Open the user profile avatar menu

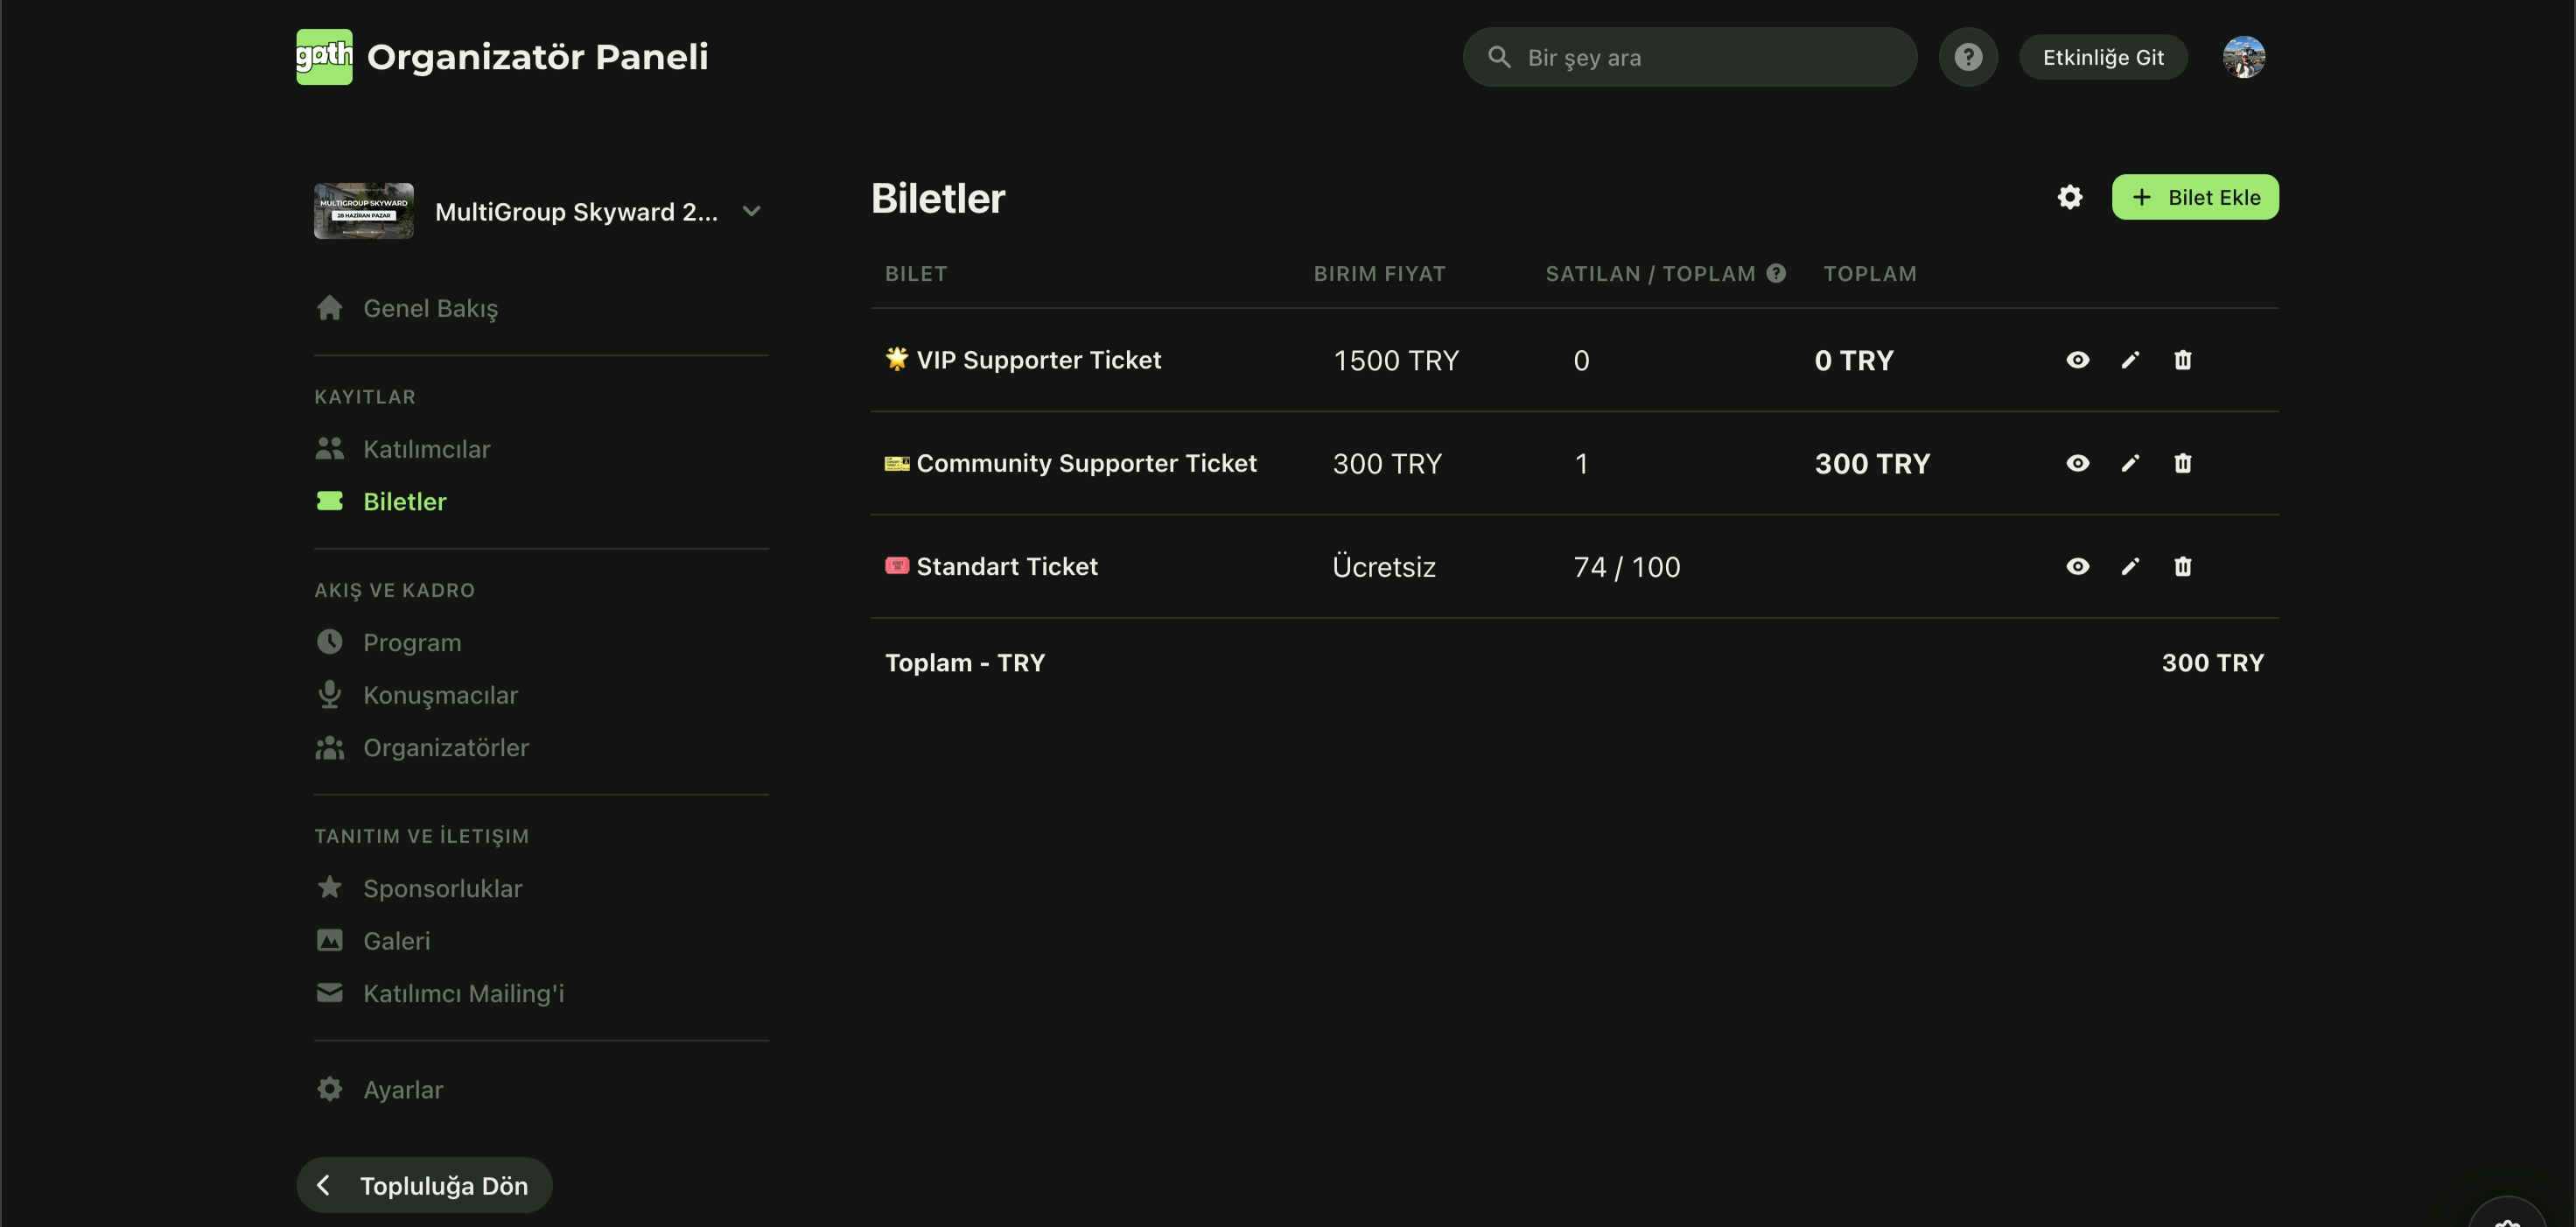tap(2243, 57)
